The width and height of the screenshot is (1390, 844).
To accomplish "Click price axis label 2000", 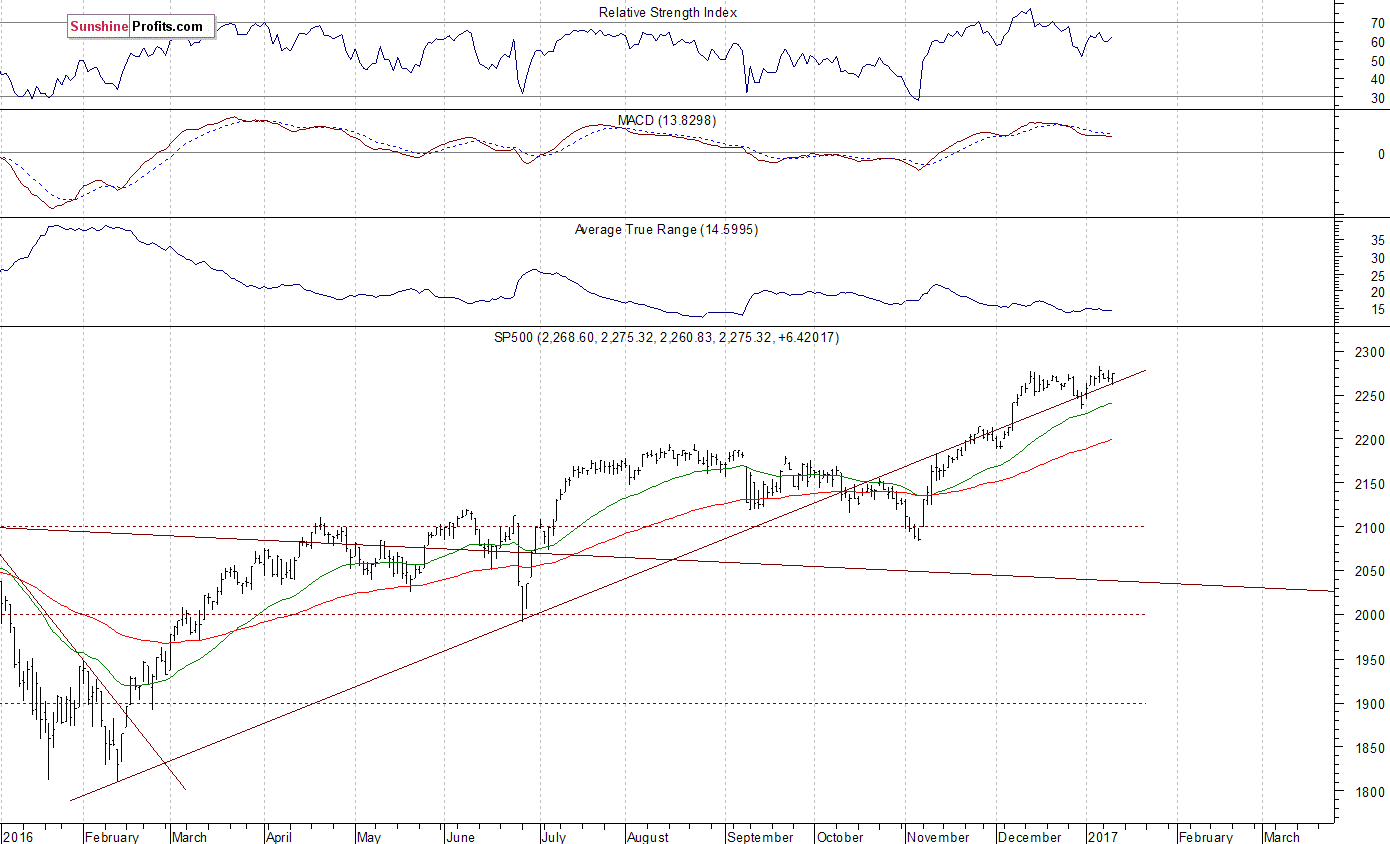I will [x=1370, y=616].
